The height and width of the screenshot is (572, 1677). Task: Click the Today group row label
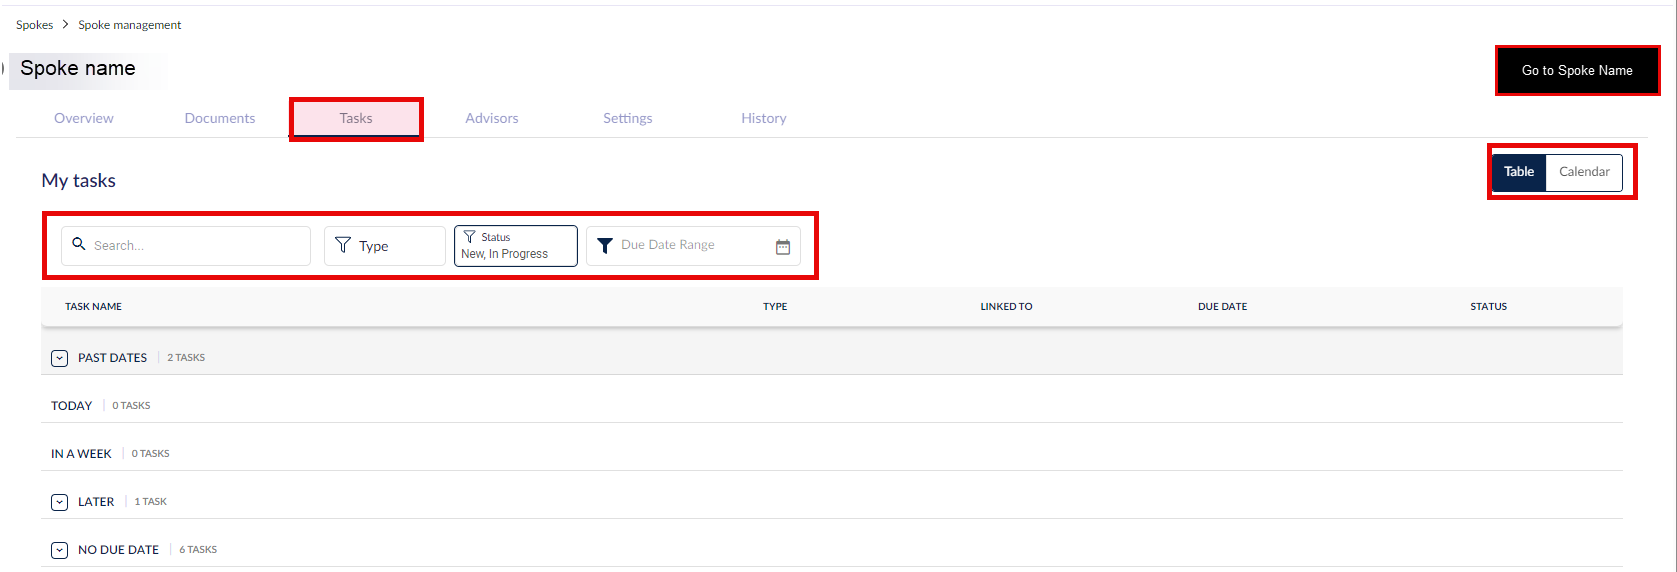tap(72, 406)
